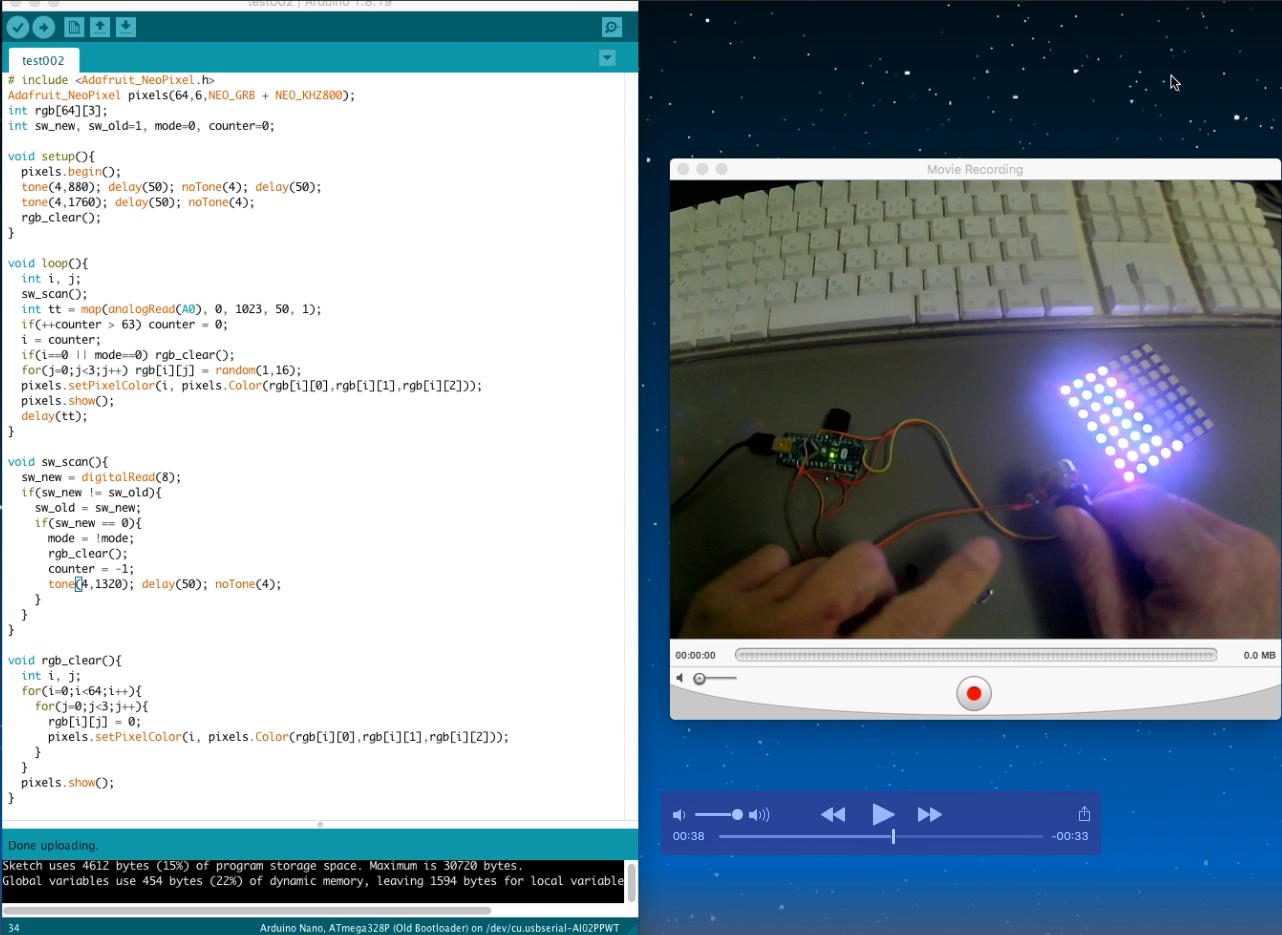Click the Open sketch up-arrow icon
Screen dimensions: 1282x935
[x=100, y=28]
